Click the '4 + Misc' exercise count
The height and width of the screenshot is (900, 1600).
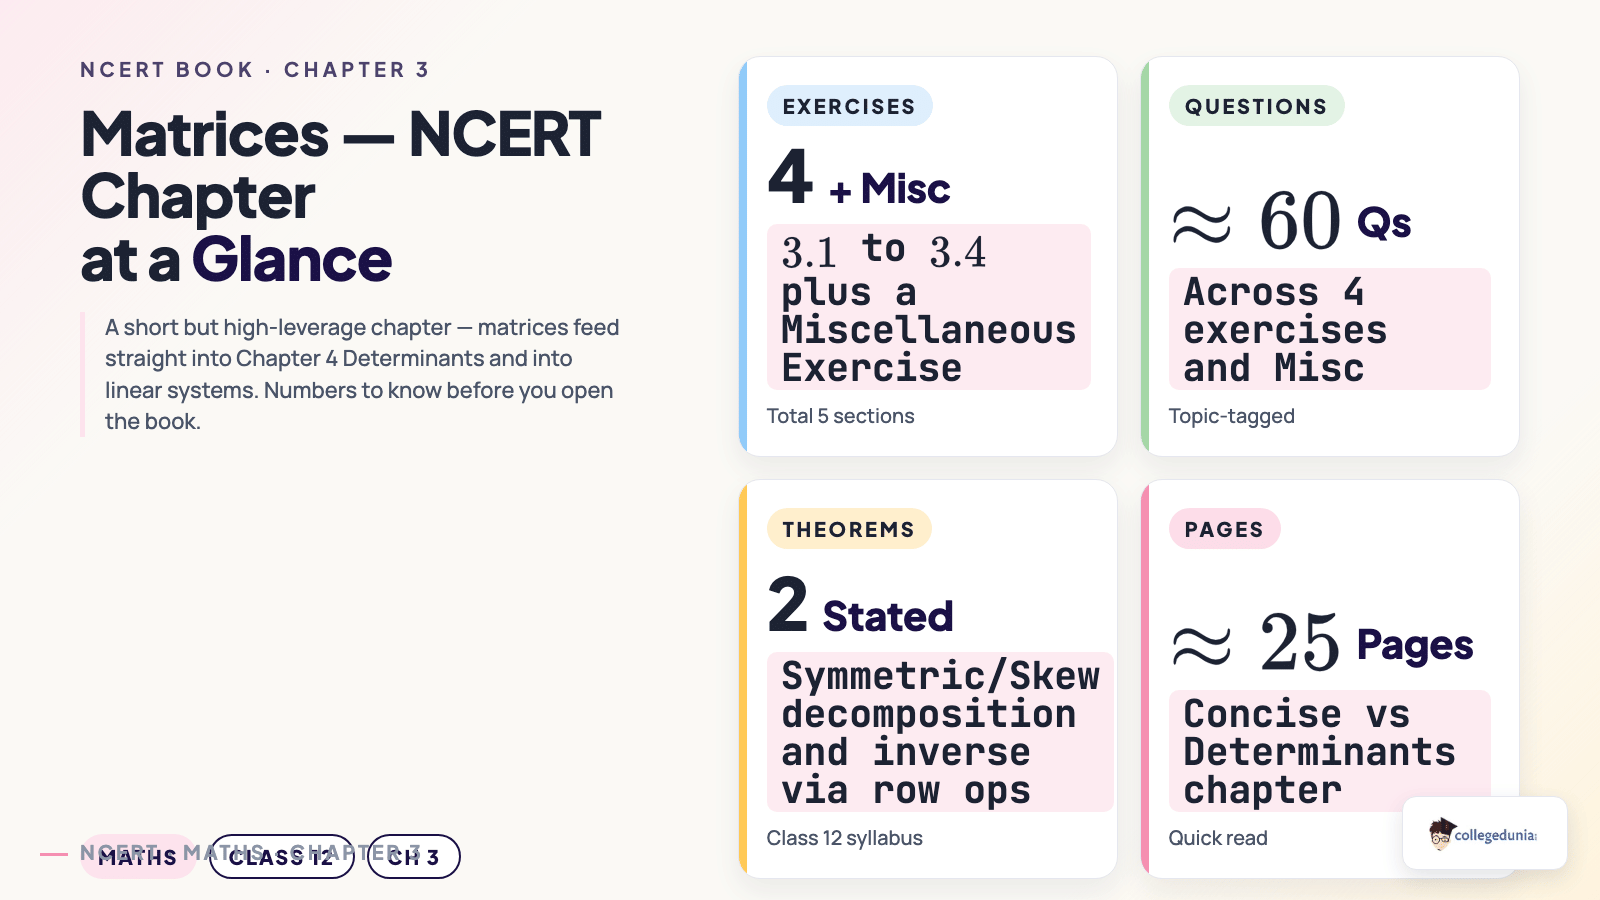[x=859, y=179]
